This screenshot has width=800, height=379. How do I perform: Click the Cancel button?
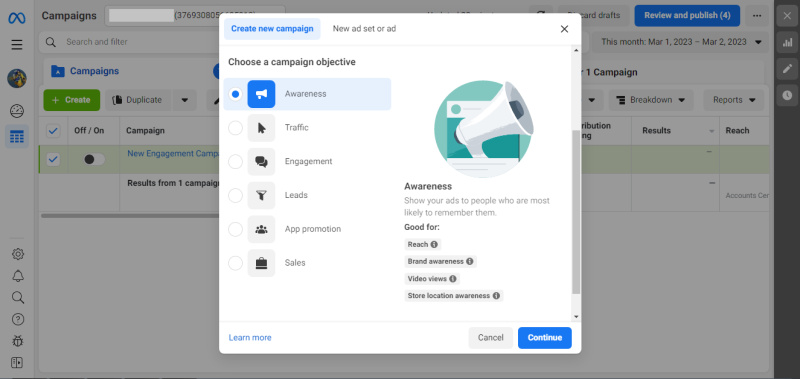(490, 338)
